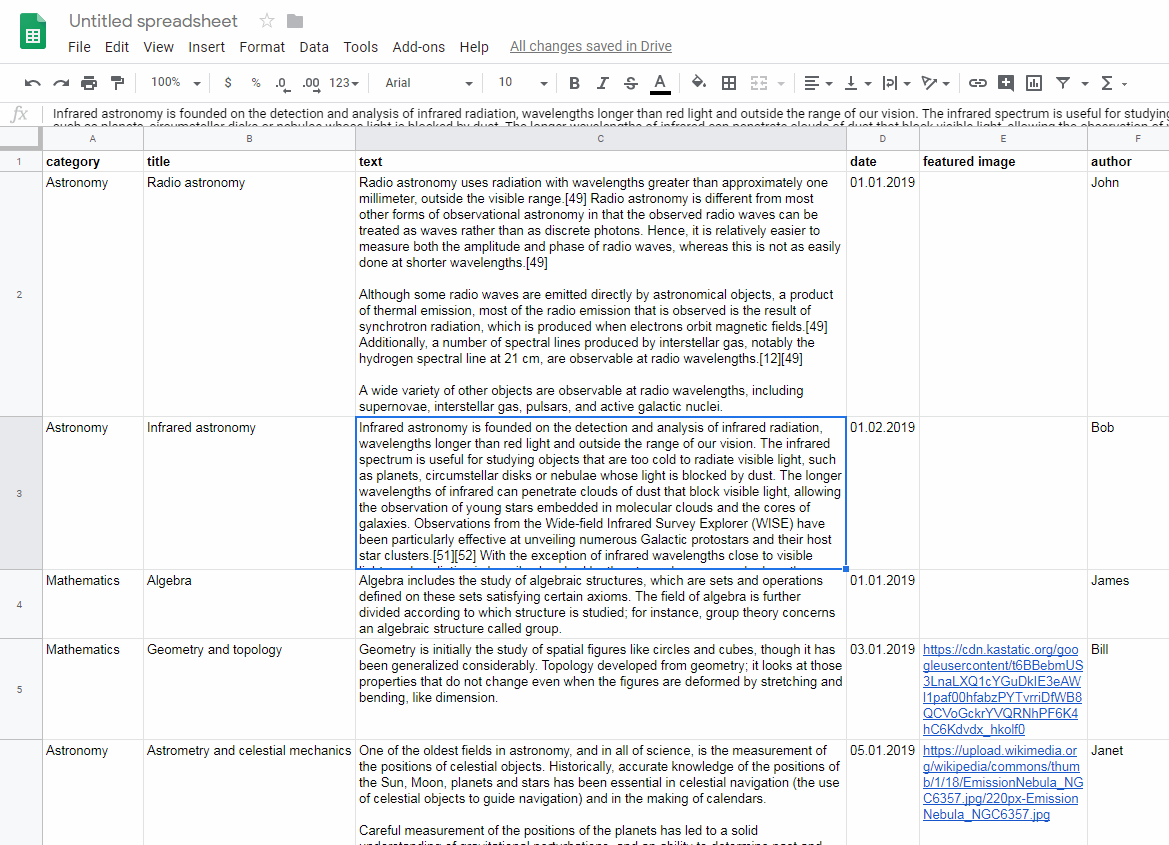
Task: Click All changes saved in Drive link
Action: click(590, 46)
